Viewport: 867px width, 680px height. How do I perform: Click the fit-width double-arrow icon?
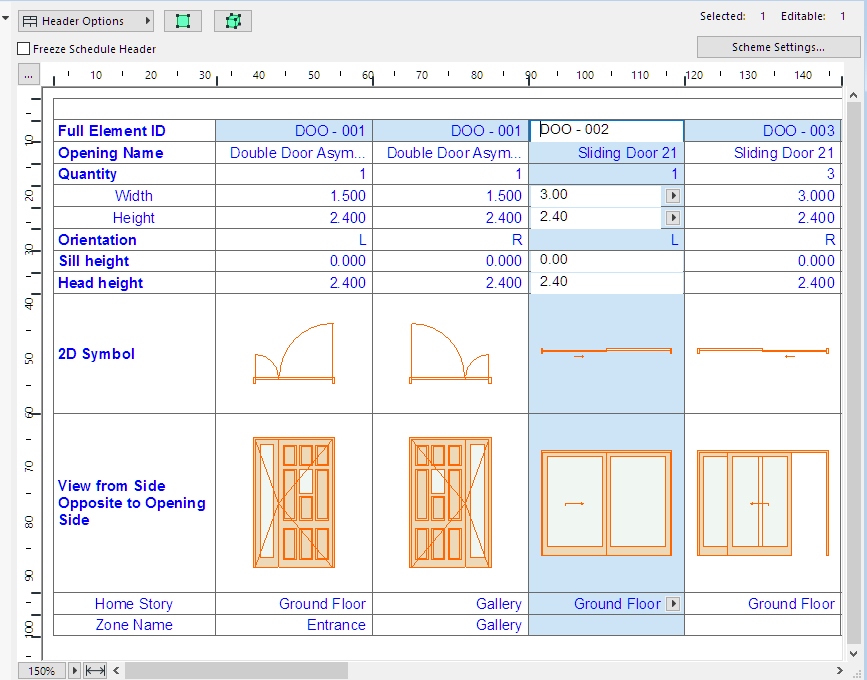tap(95, 670)
